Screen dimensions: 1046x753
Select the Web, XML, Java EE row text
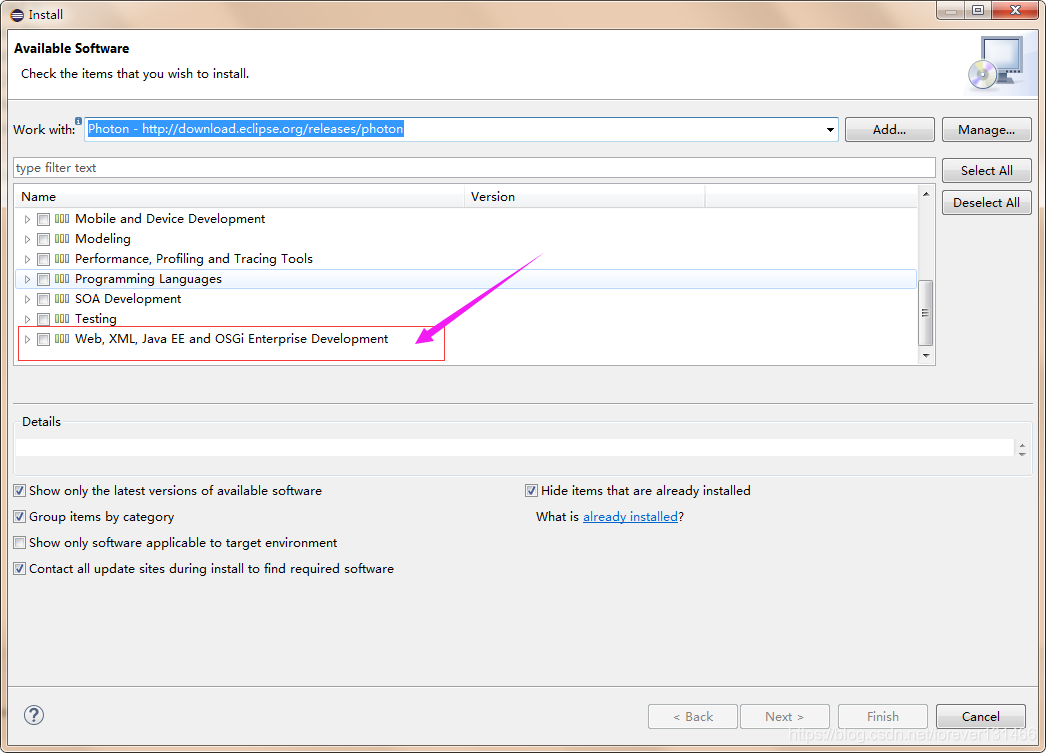[x=231, y=339]
